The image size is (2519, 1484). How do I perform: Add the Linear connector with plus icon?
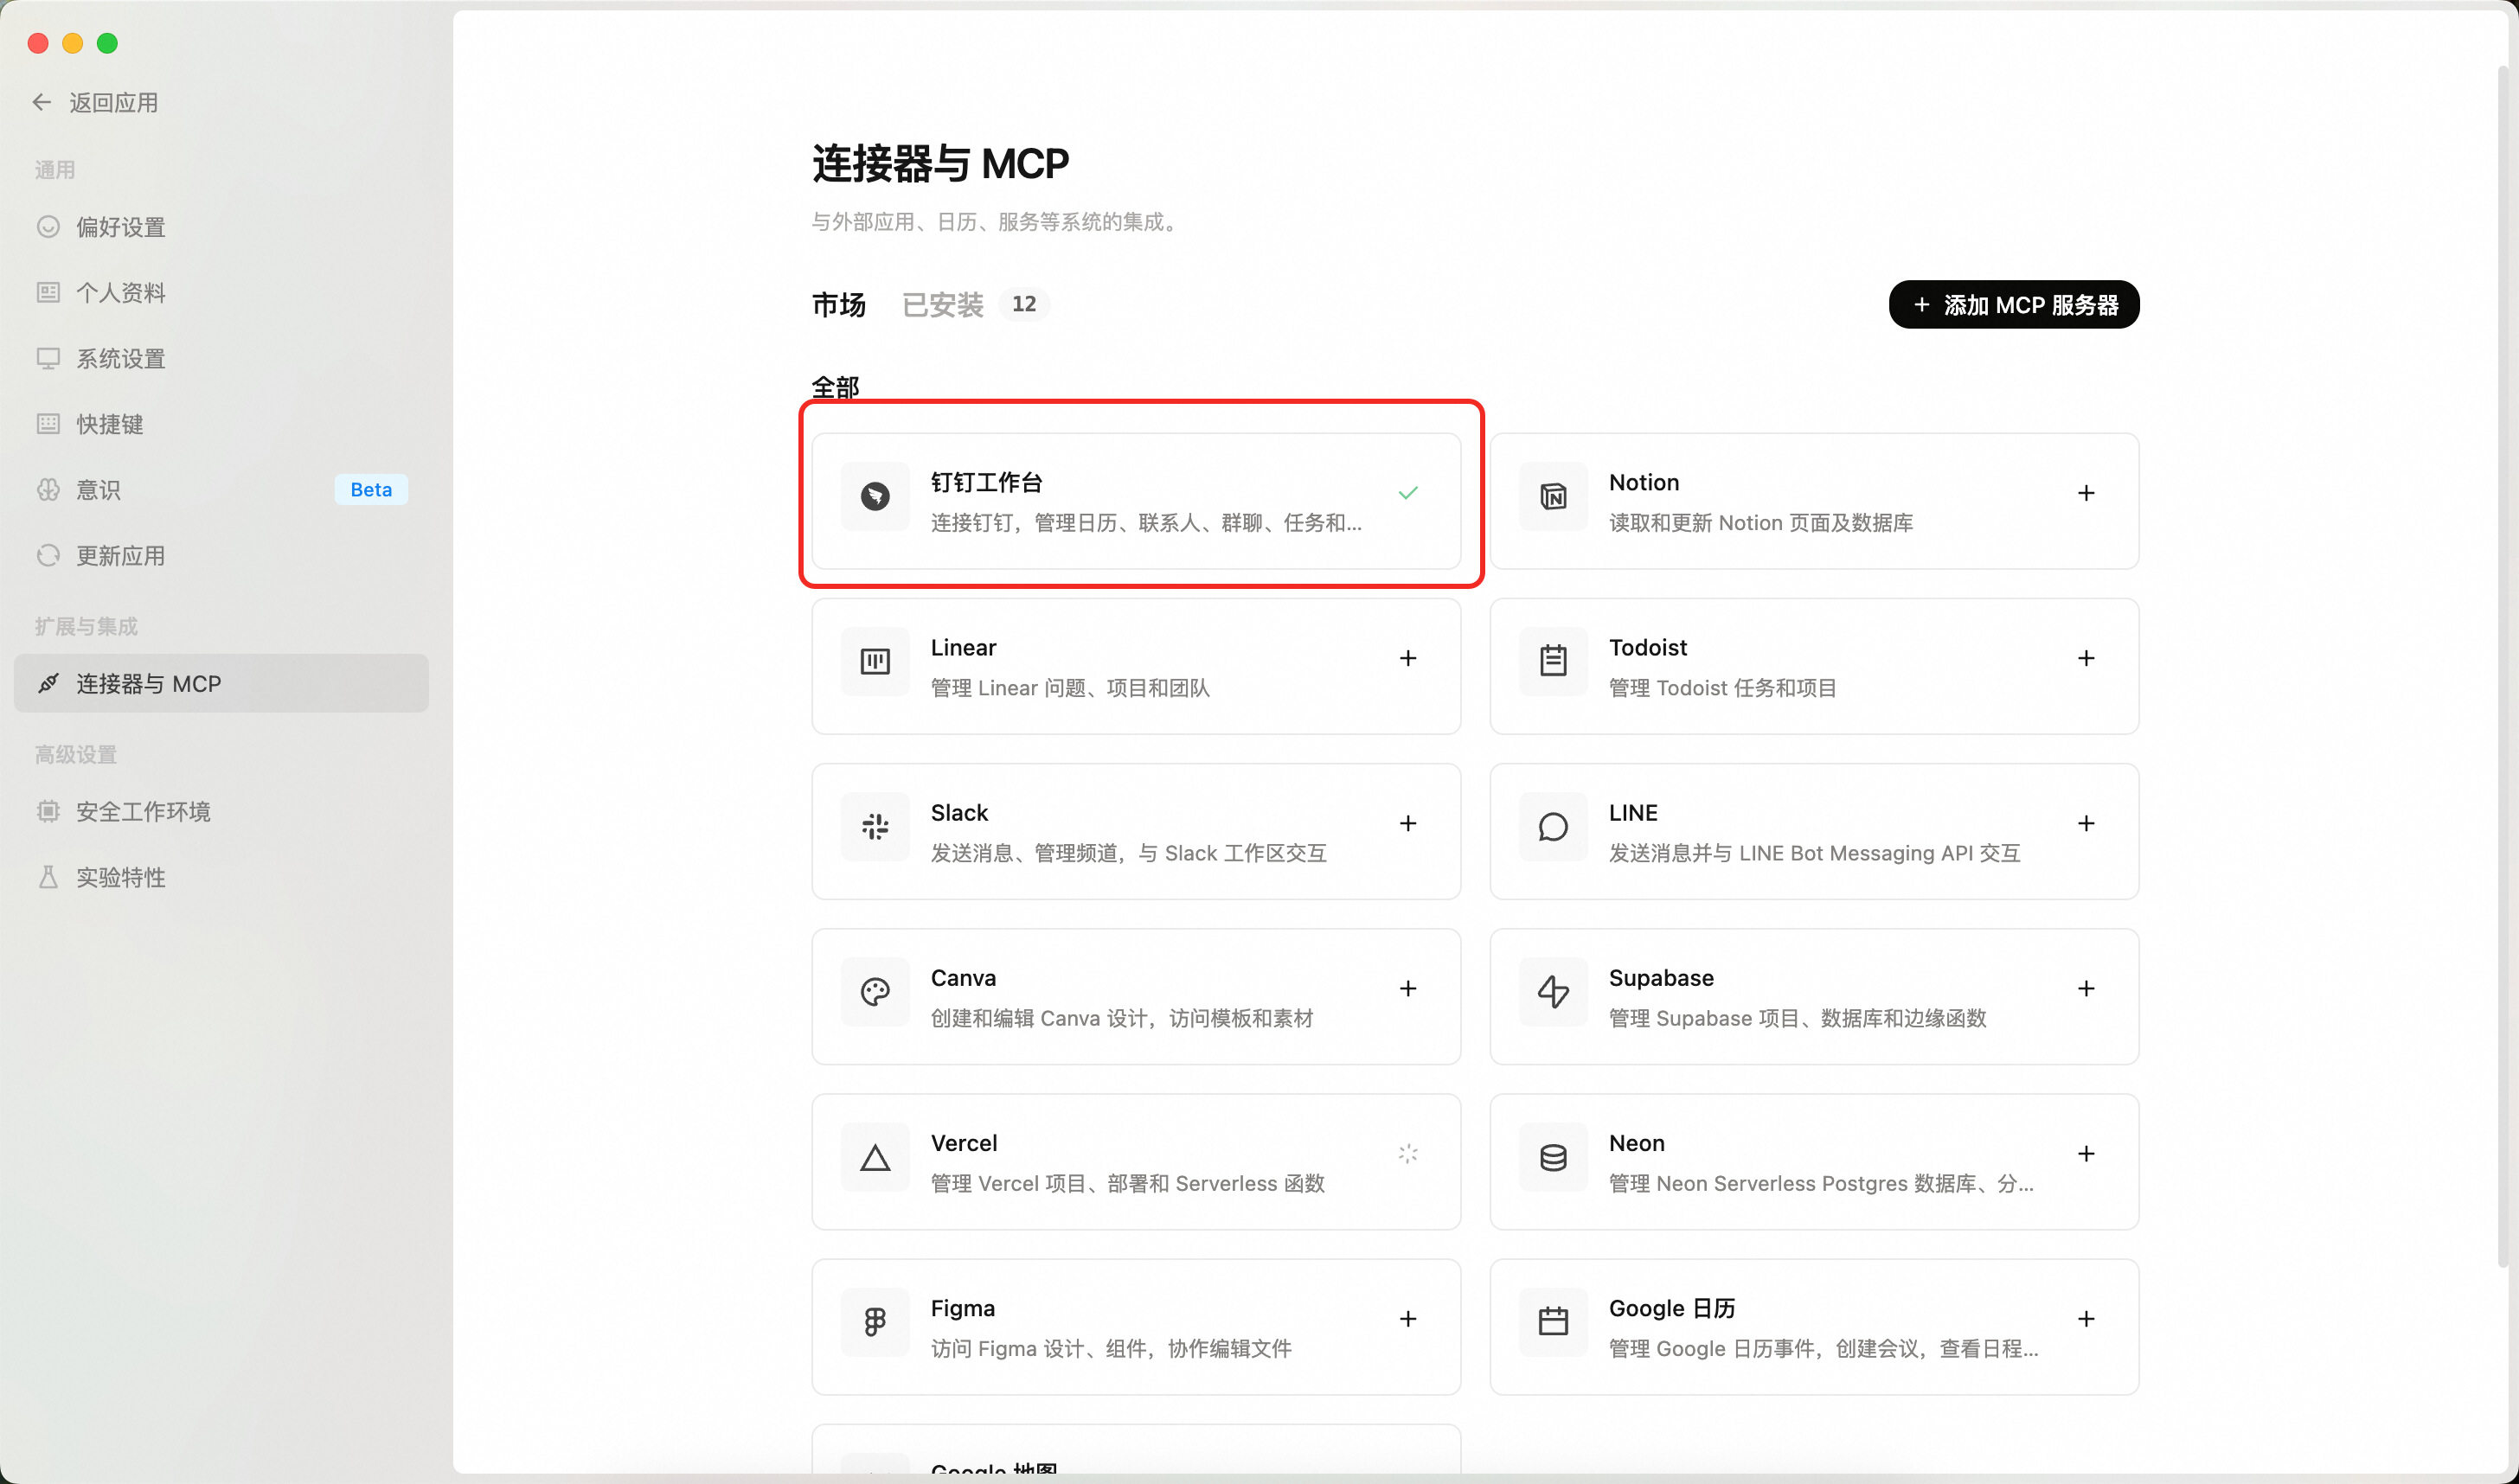point(1408,658)
